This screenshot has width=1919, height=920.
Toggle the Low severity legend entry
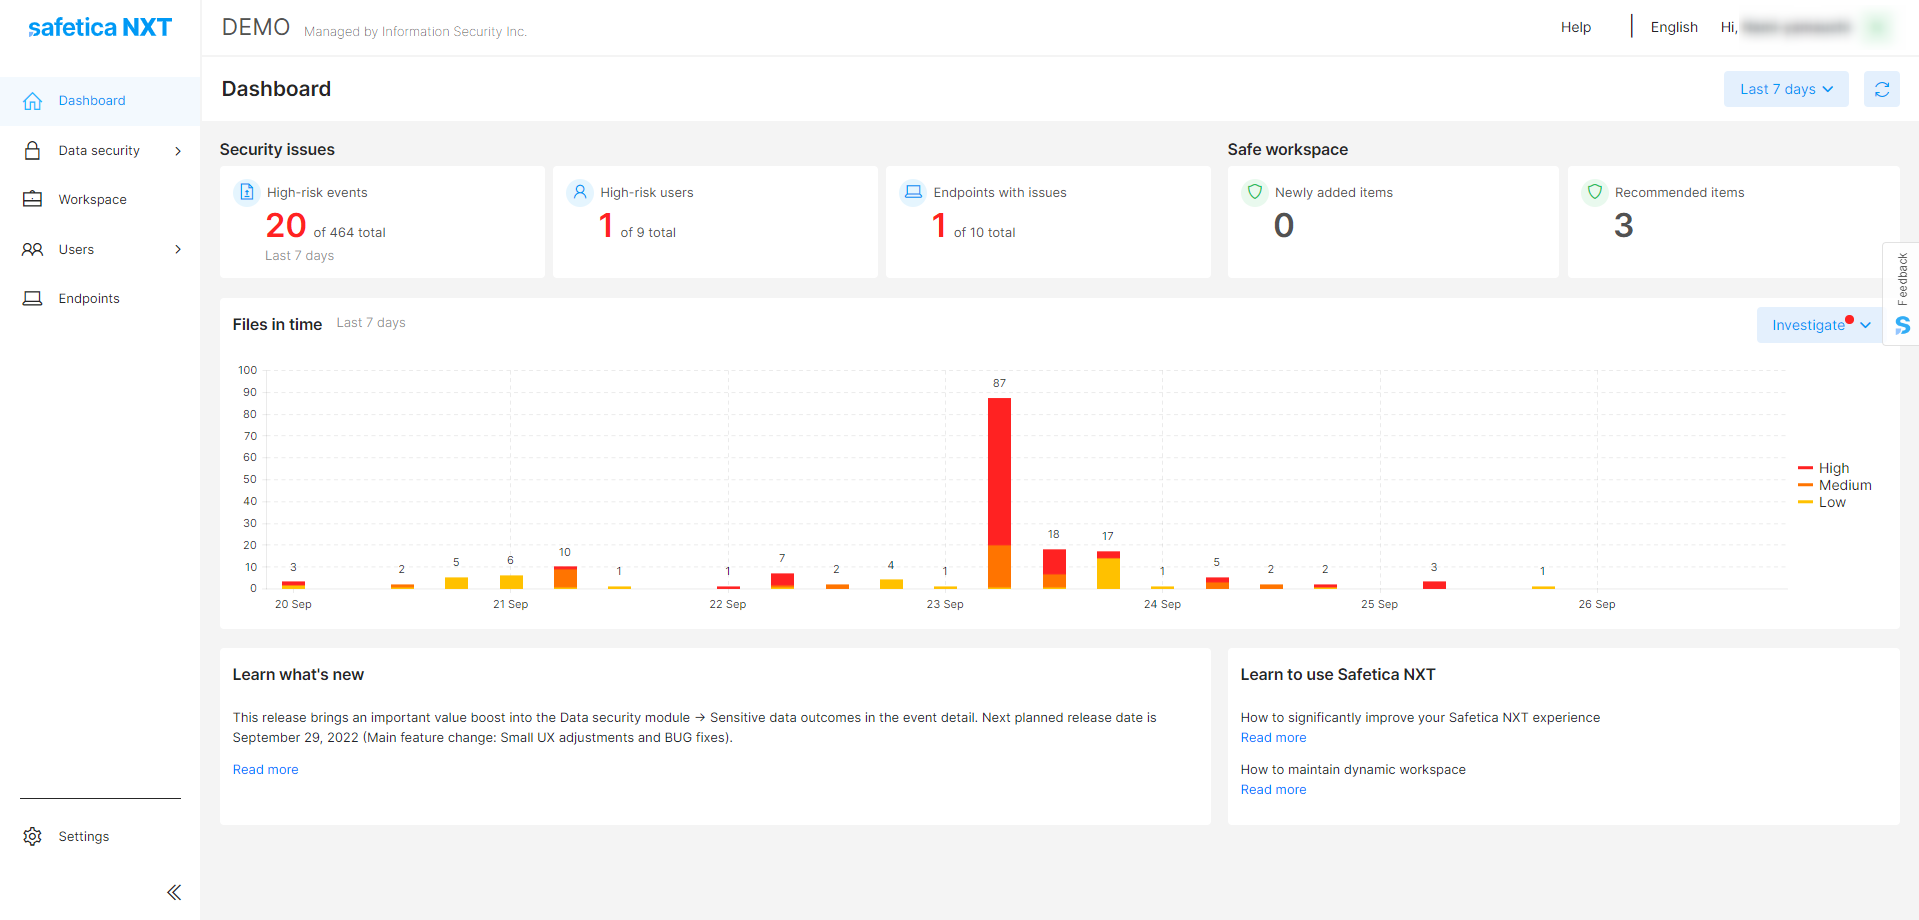1822,502
